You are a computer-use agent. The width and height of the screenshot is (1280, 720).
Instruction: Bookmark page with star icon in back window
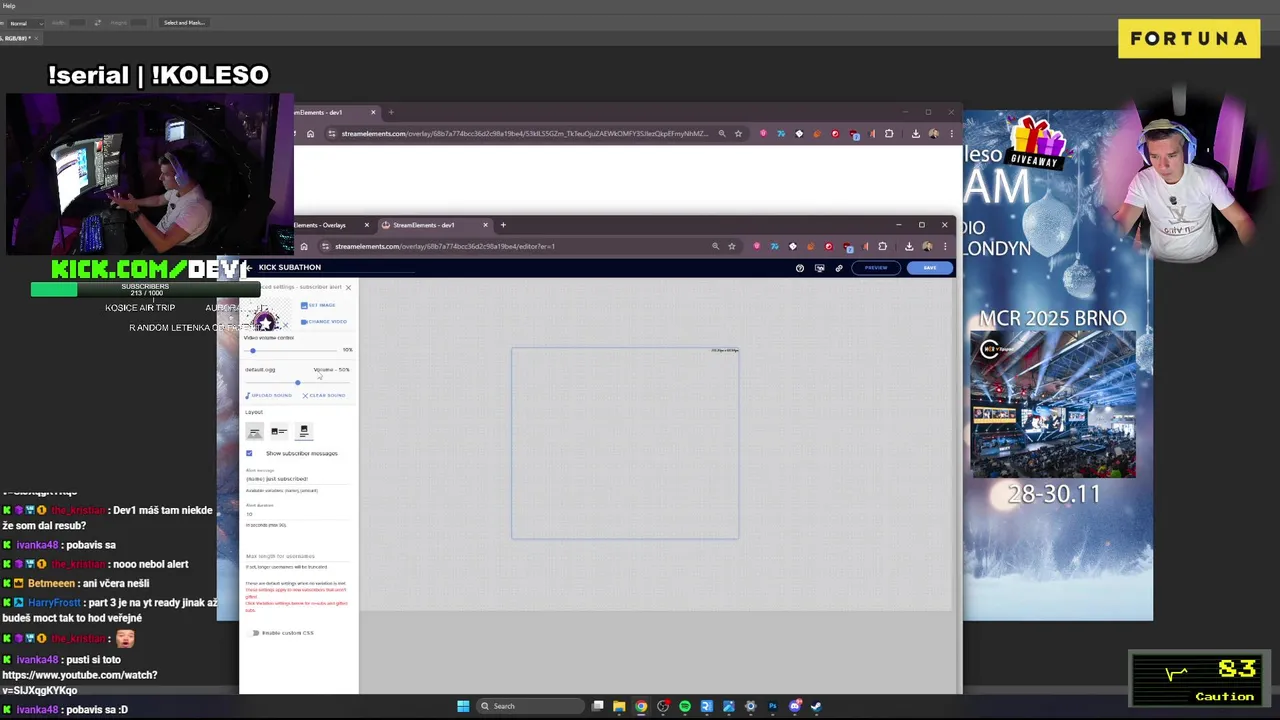[738, 134]
